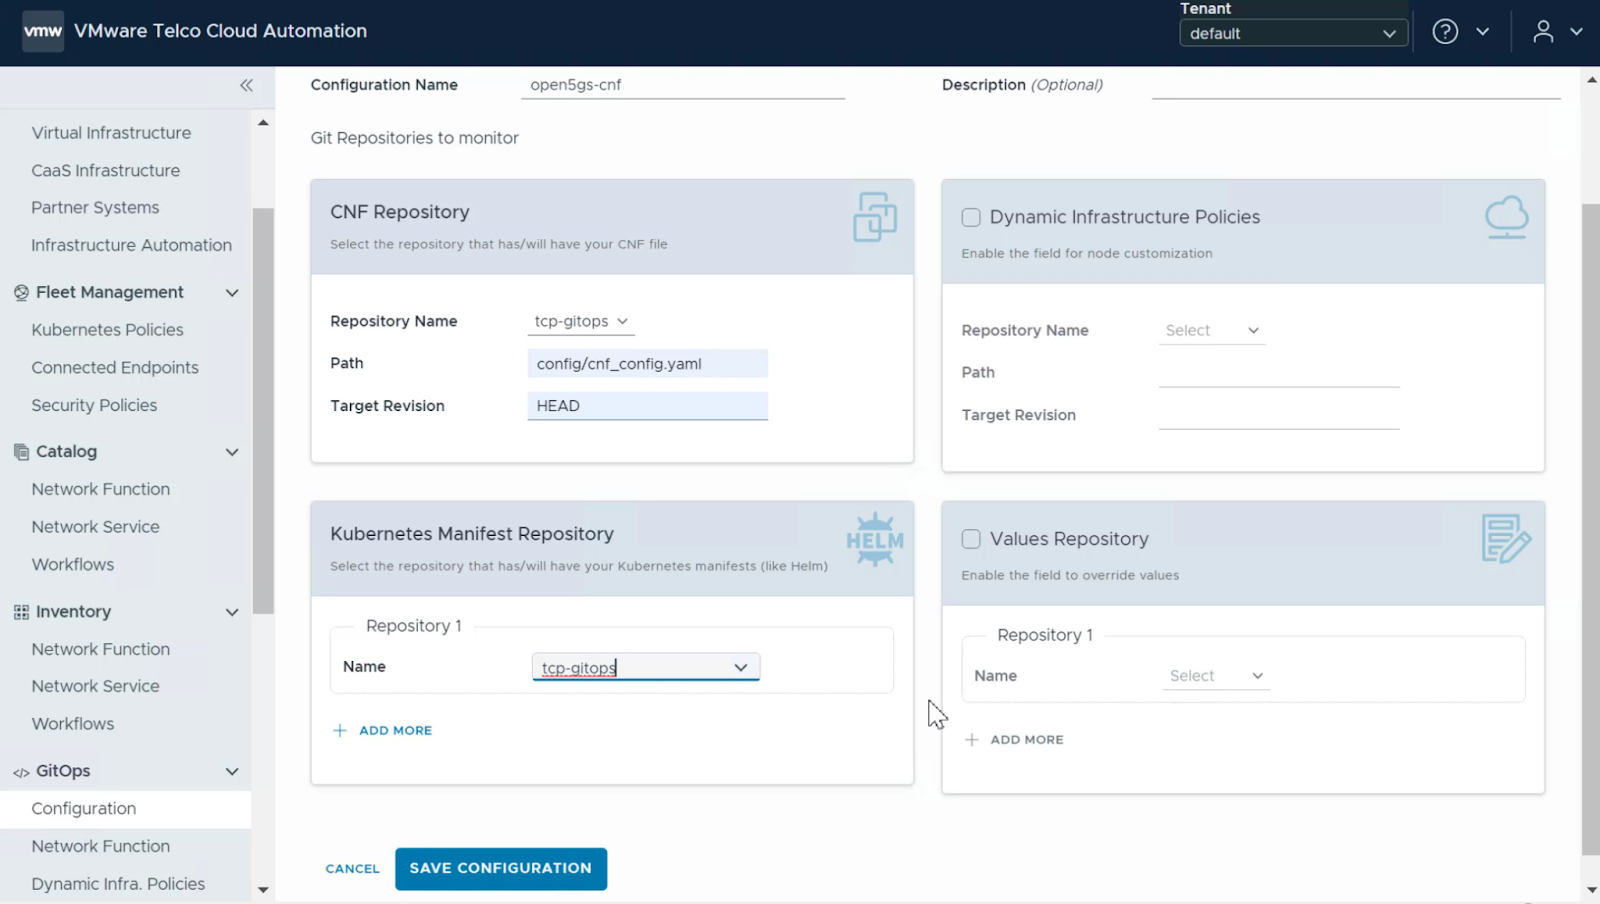Click the Save Configuration button
Viewport: 1600px width, 904px height.
point(500,868)
